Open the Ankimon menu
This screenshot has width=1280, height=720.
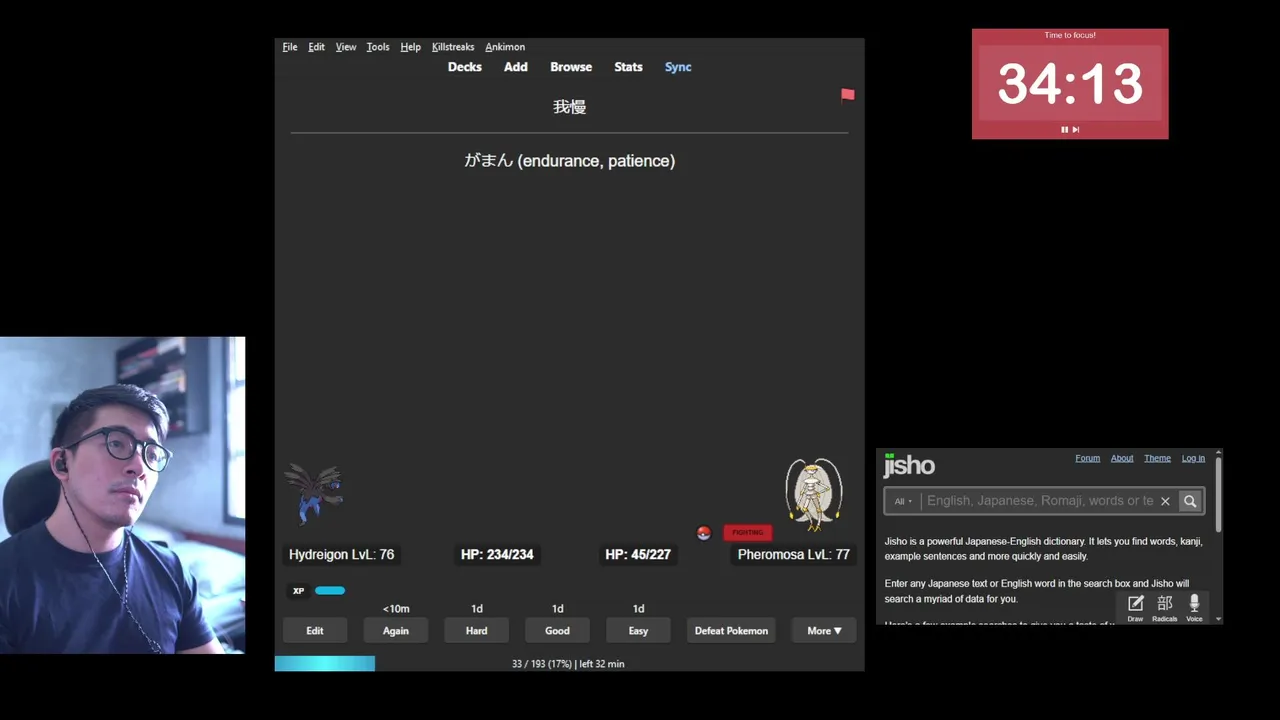pos(505,47)
